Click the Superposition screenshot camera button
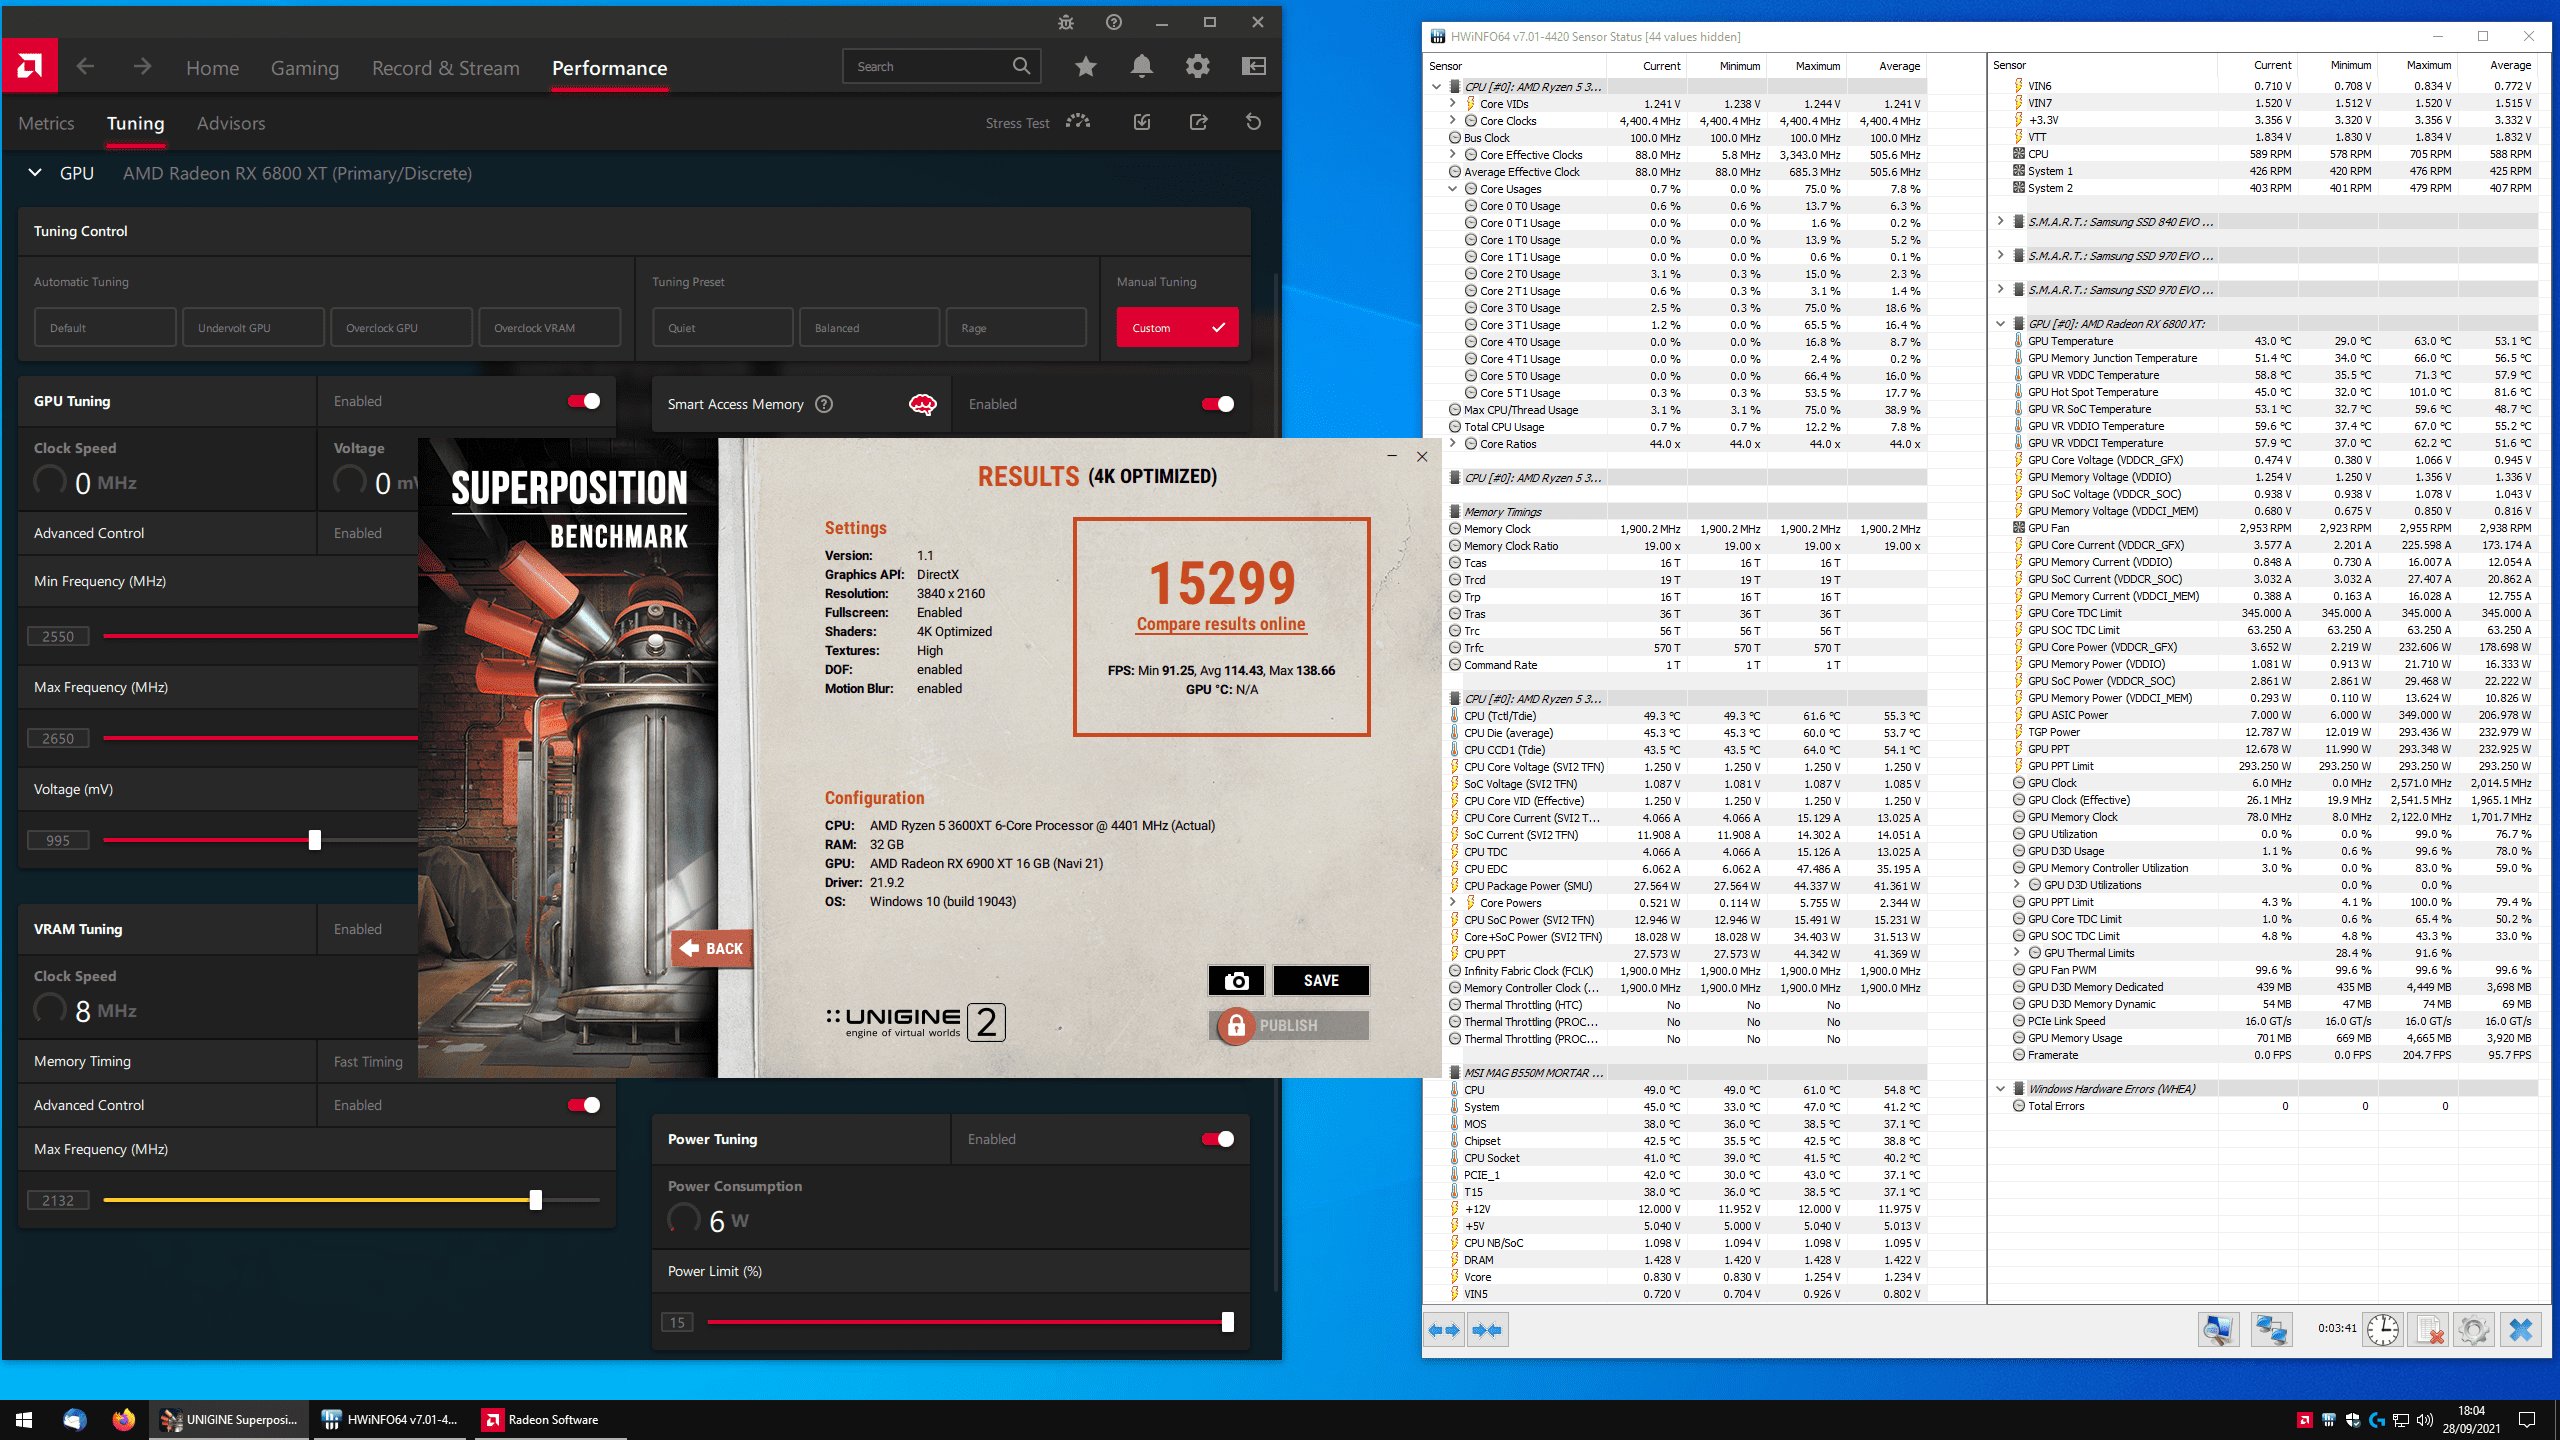The height and width of the screenshot is (1440, 2560). click(x=1236, y=980)
